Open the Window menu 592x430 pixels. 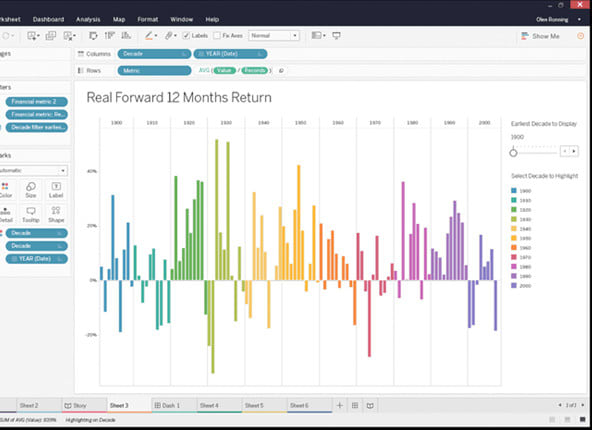coord(181,19)
